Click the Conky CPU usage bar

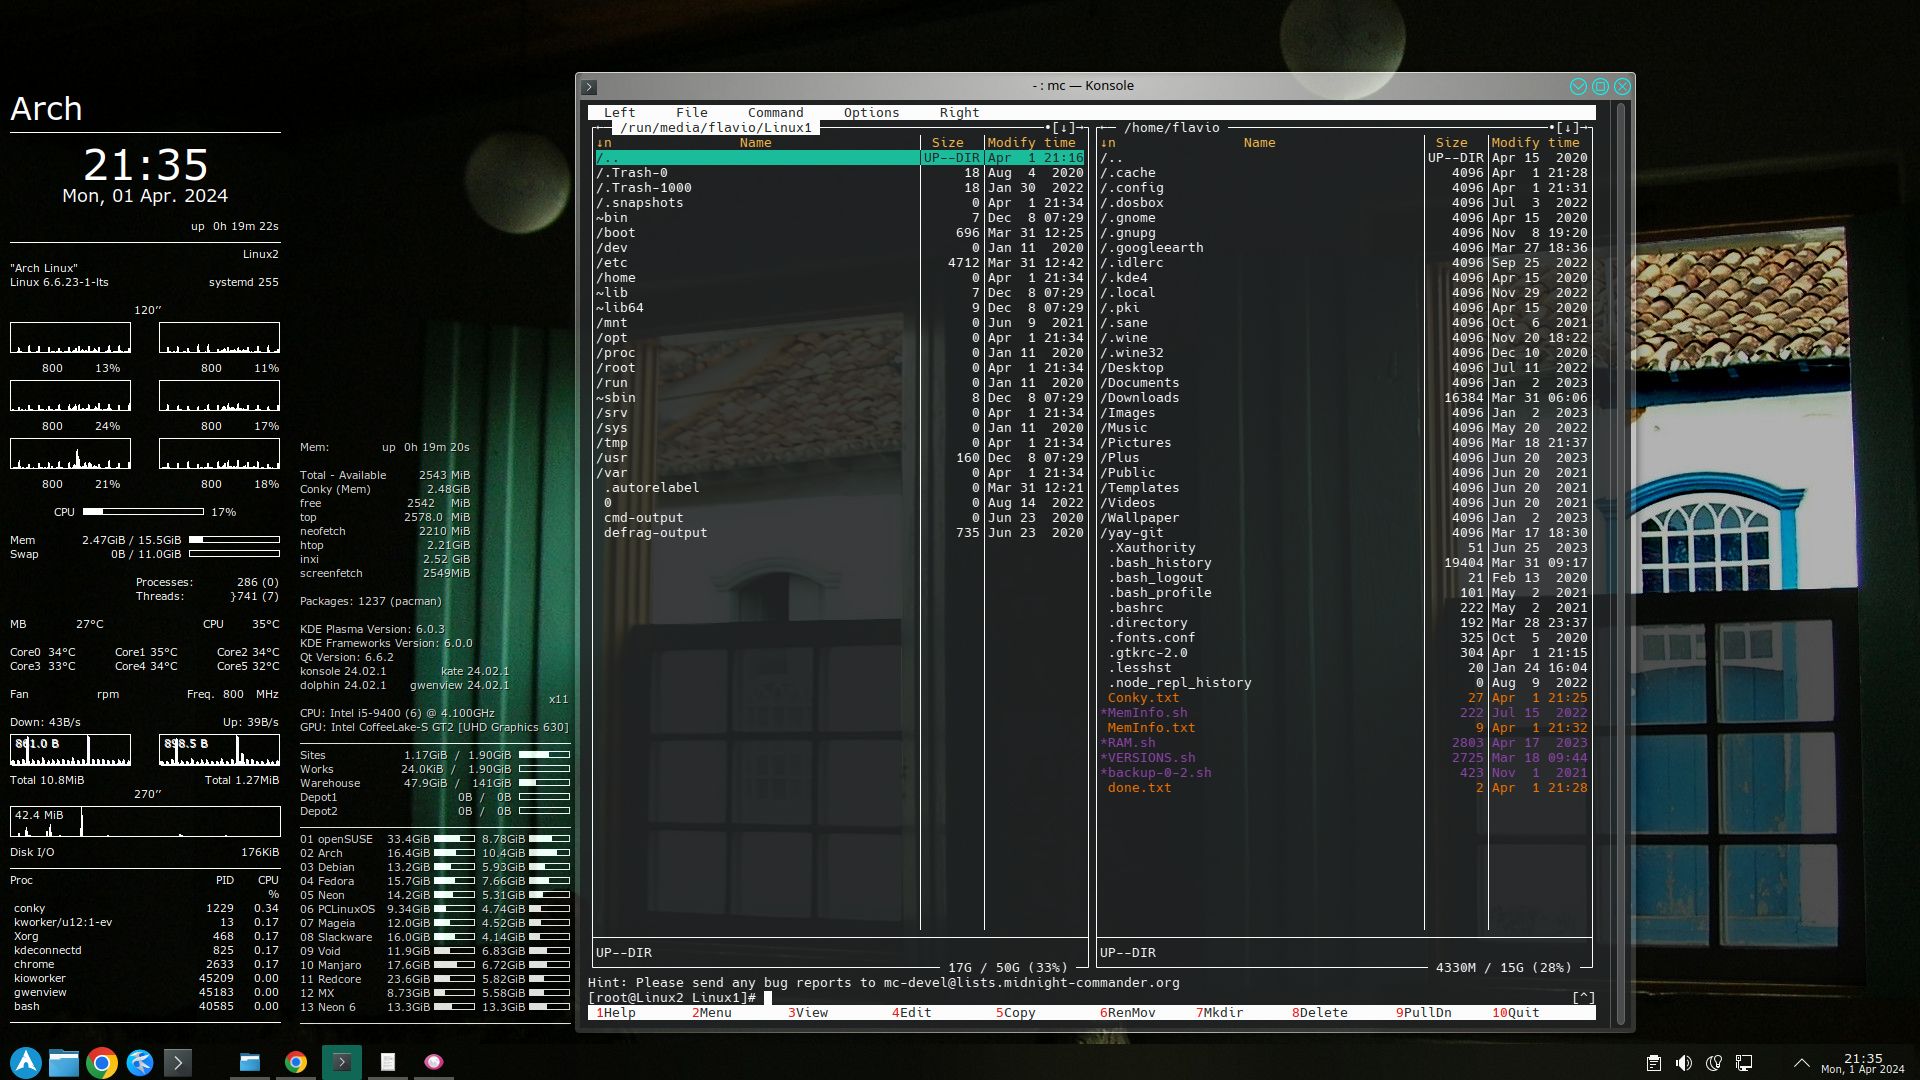(x=143, y=512)
